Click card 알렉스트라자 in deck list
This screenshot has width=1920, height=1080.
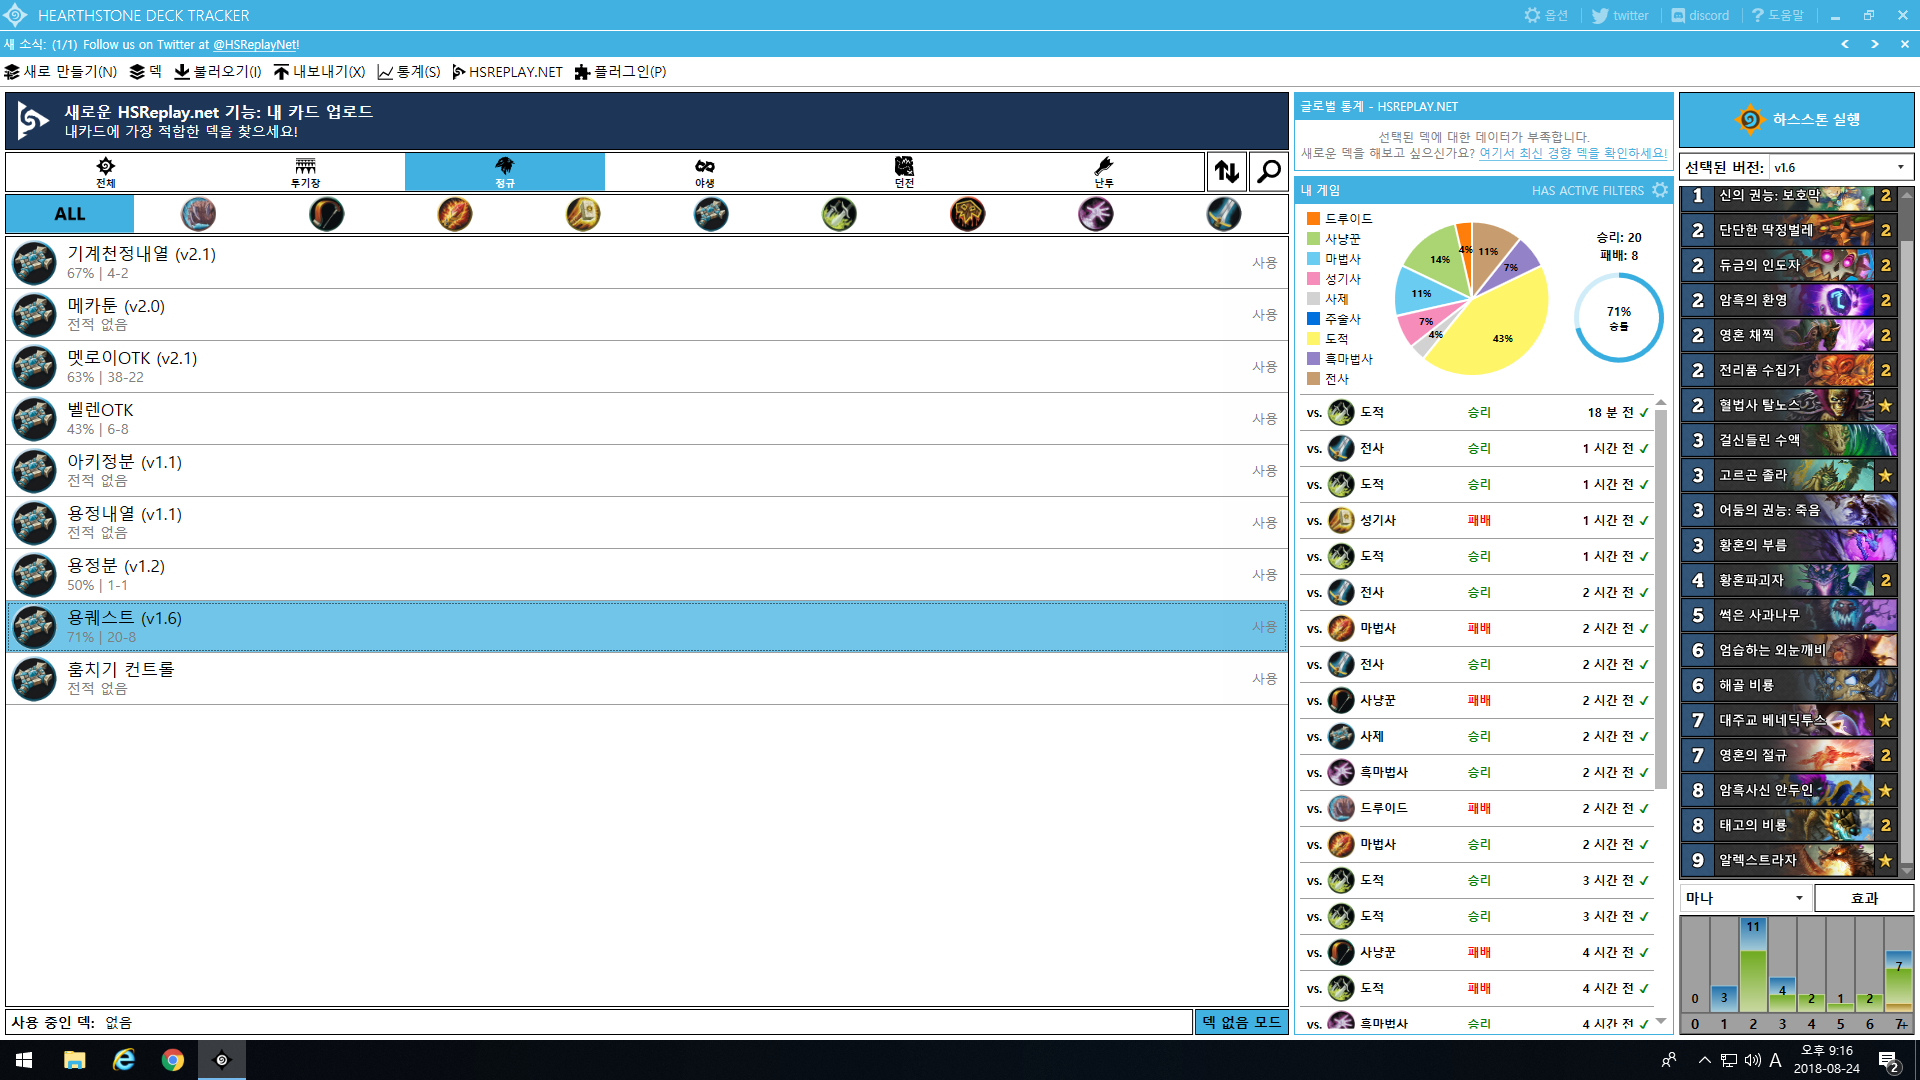click(x=1788, y=860)
